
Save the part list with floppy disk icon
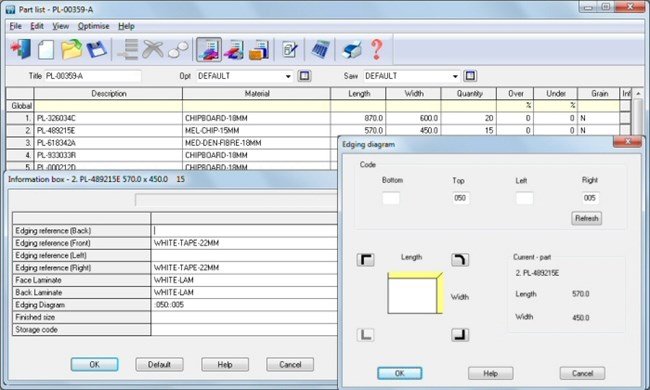click(97, 49)
